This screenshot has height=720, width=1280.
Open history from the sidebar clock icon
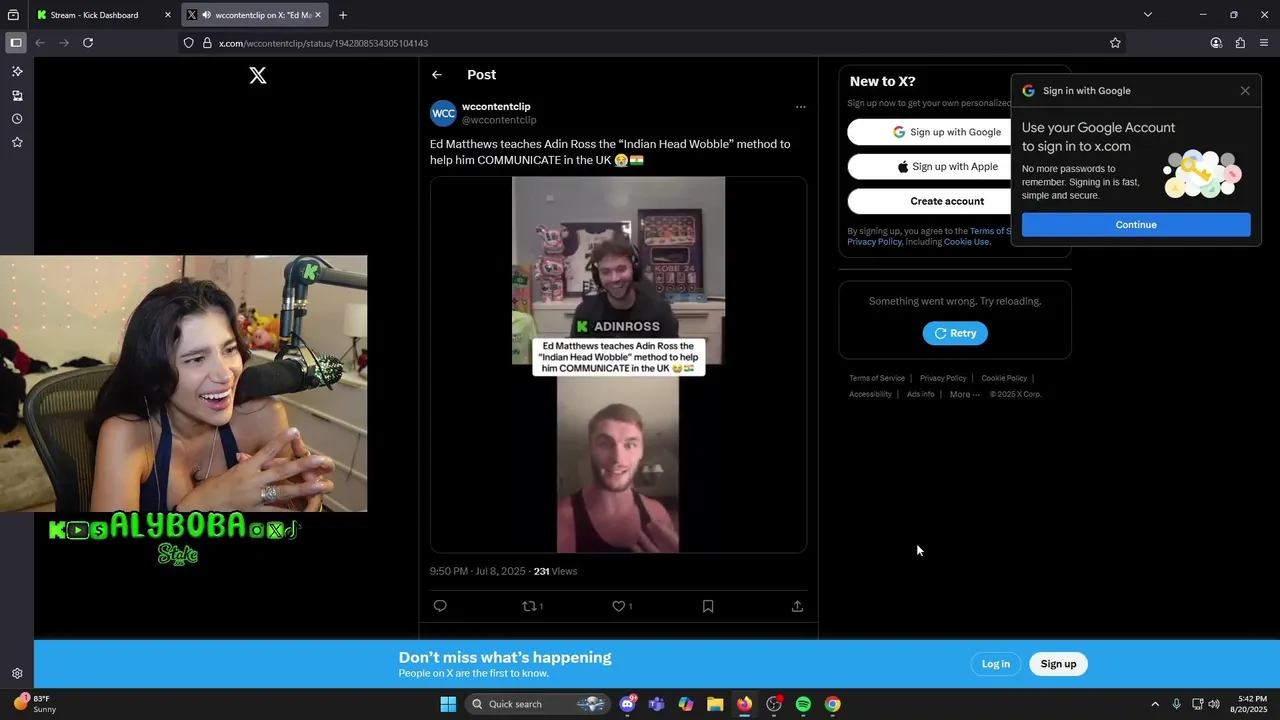coord(17,119)
